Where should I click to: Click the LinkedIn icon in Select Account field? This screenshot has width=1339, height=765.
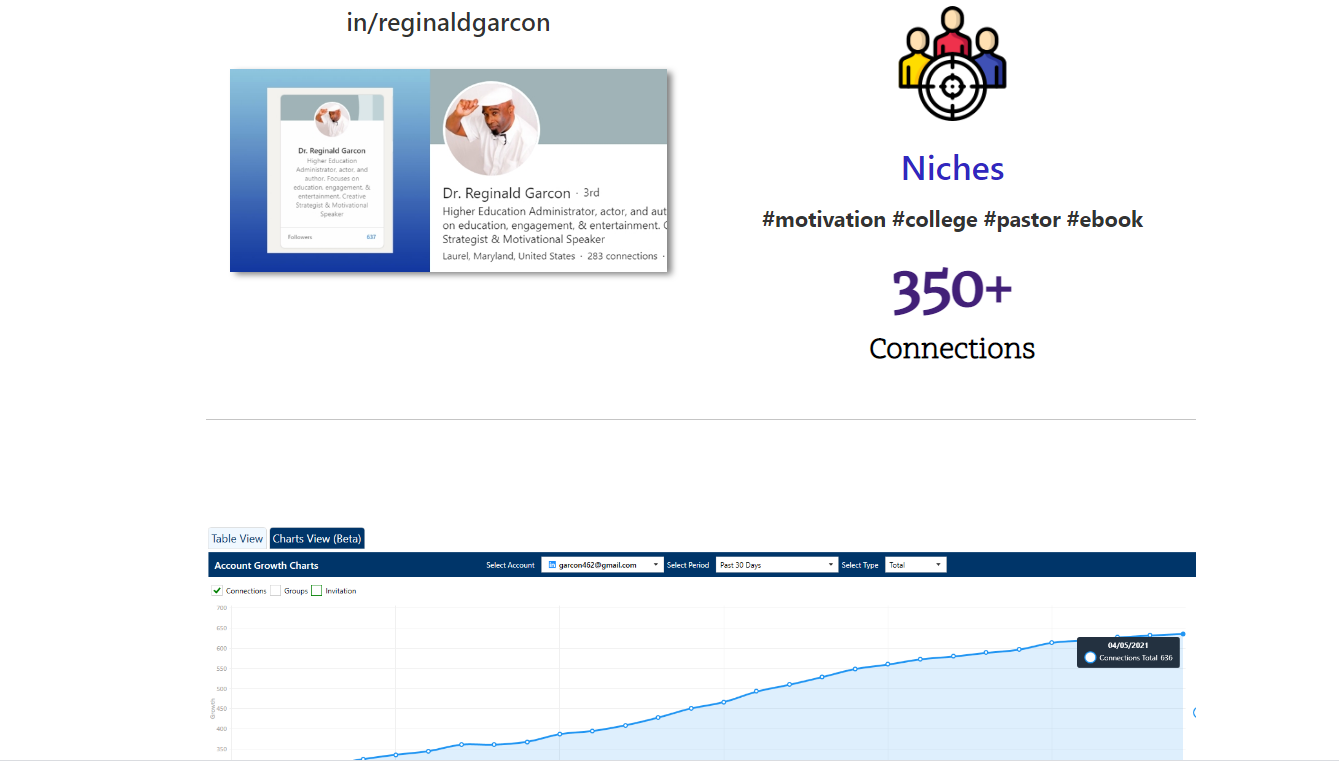tap(552, 565)
